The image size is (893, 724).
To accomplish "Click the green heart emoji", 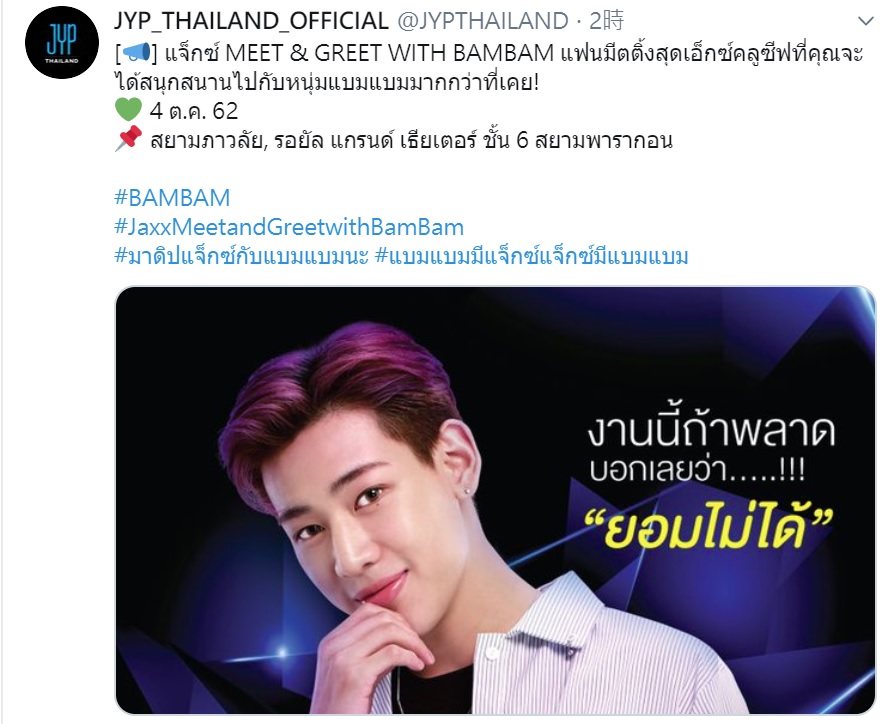I will 128,110.
